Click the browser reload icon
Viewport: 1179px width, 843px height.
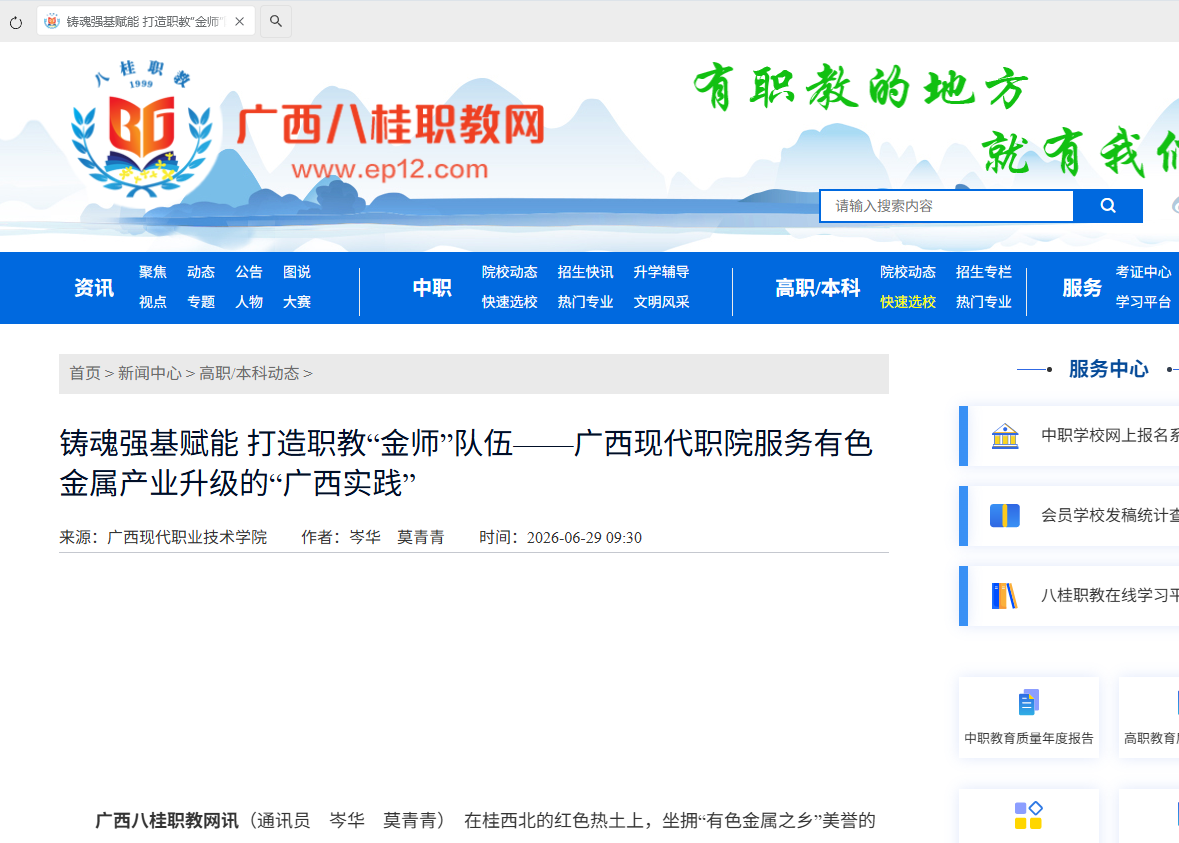pos(16,23)
